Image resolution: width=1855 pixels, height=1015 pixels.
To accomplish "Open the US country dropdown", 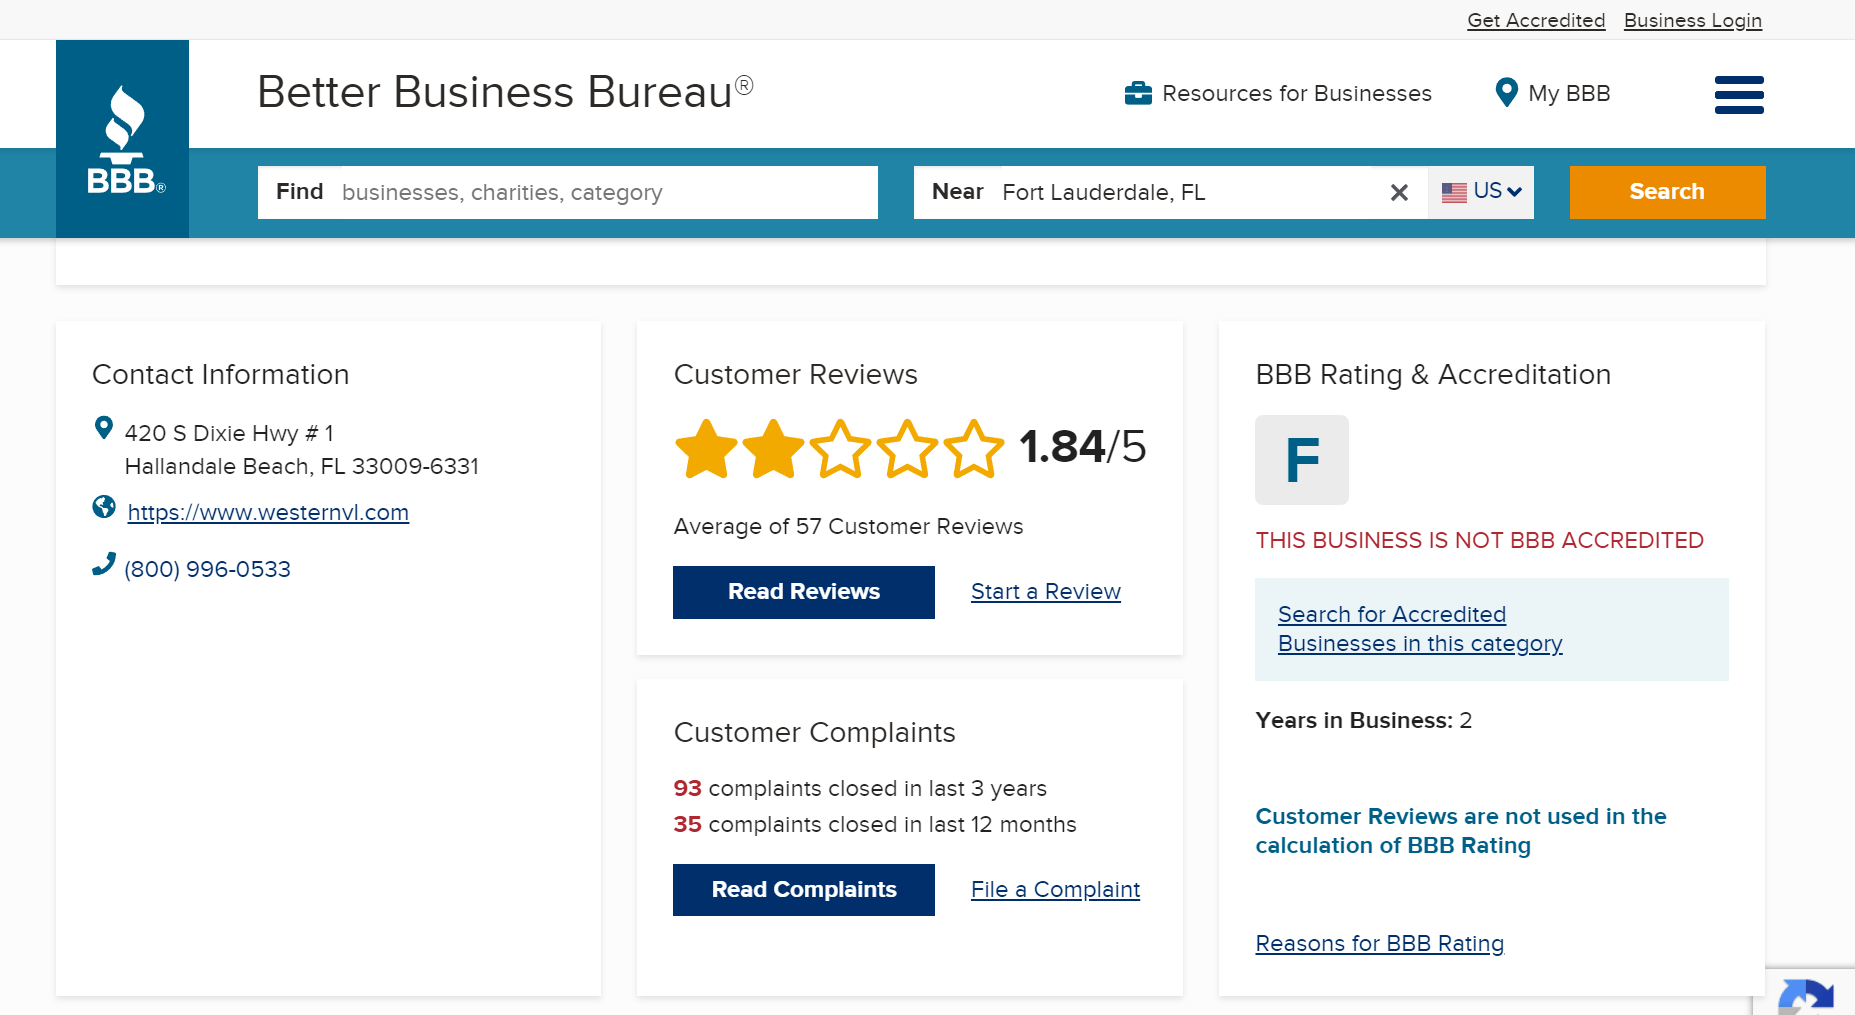I will point(1481,192).
